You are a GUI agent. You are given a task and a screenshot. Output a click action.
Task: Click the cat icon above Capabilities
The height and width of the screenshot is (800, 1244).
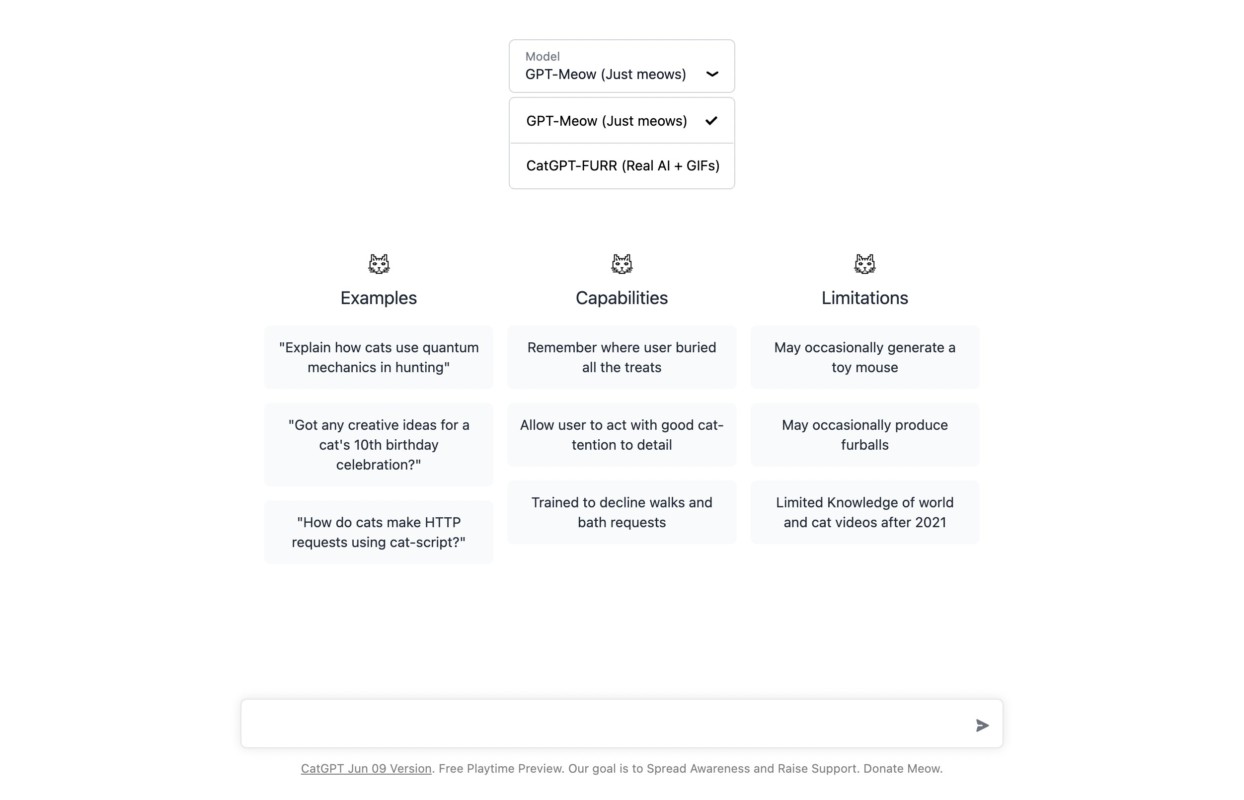click(x=622, y=264)
